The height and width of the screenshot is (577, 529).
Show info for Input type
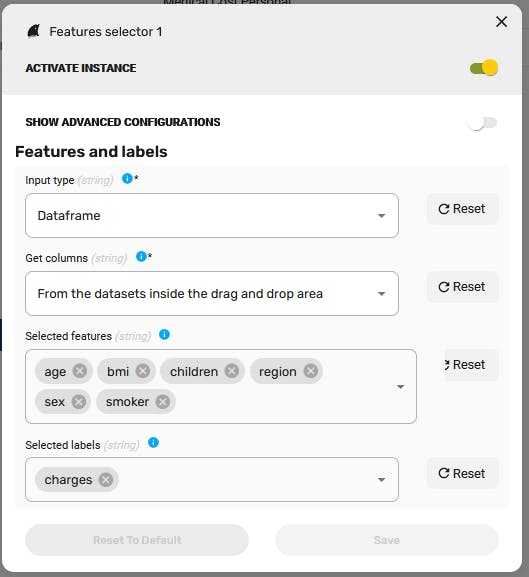(x=127, y=178)
